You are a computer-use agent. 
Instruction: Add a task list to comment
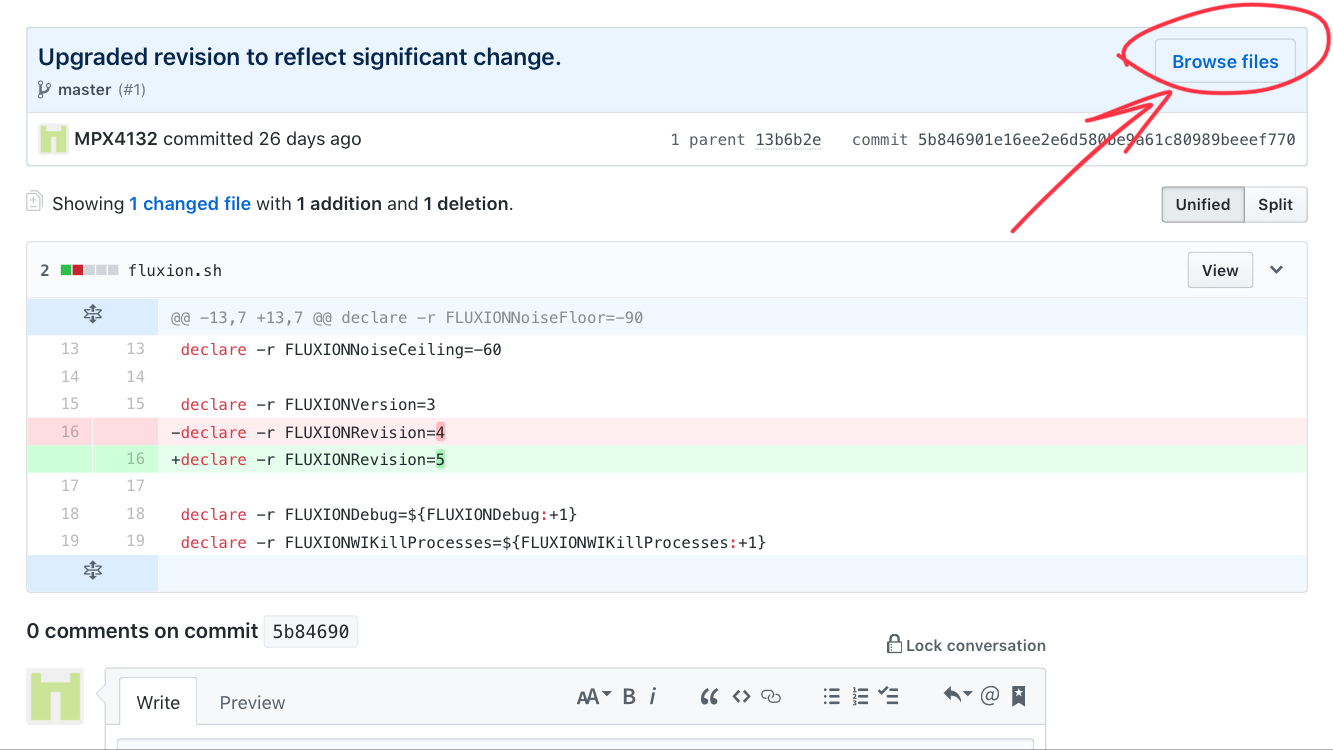tap(889, 697)
